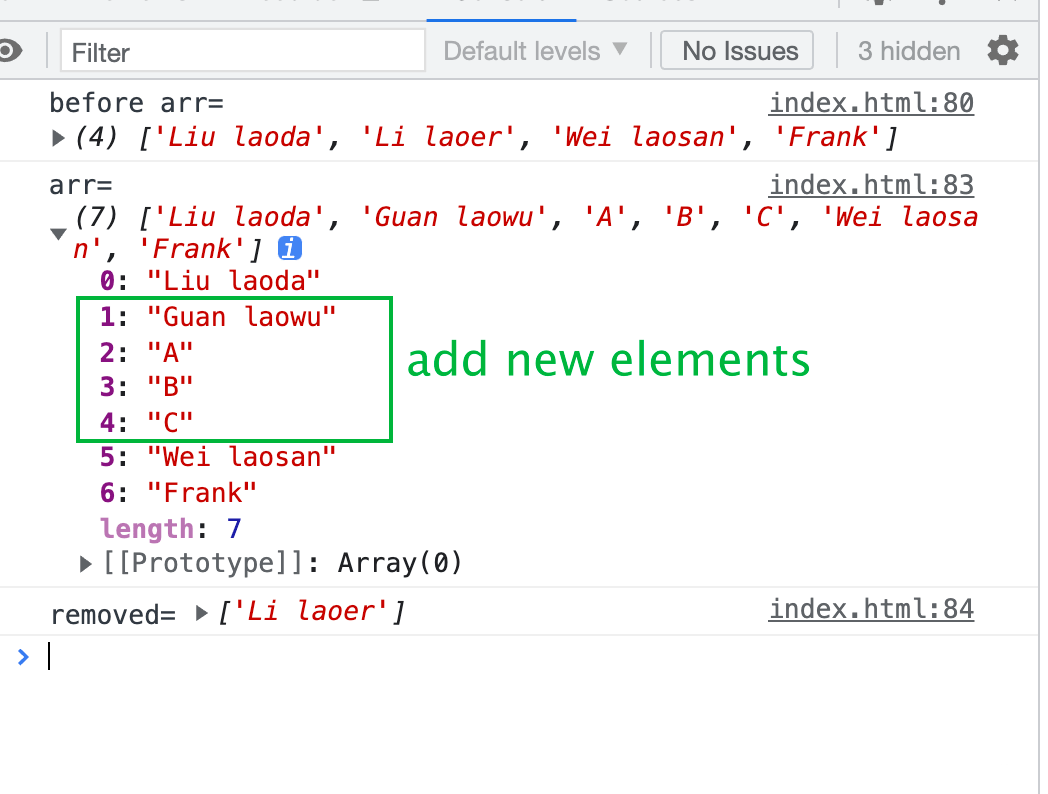The height and width of the screenshot is (794, 1048).
Task: Open the Default levels dropdown
Action: click(535, 51)
